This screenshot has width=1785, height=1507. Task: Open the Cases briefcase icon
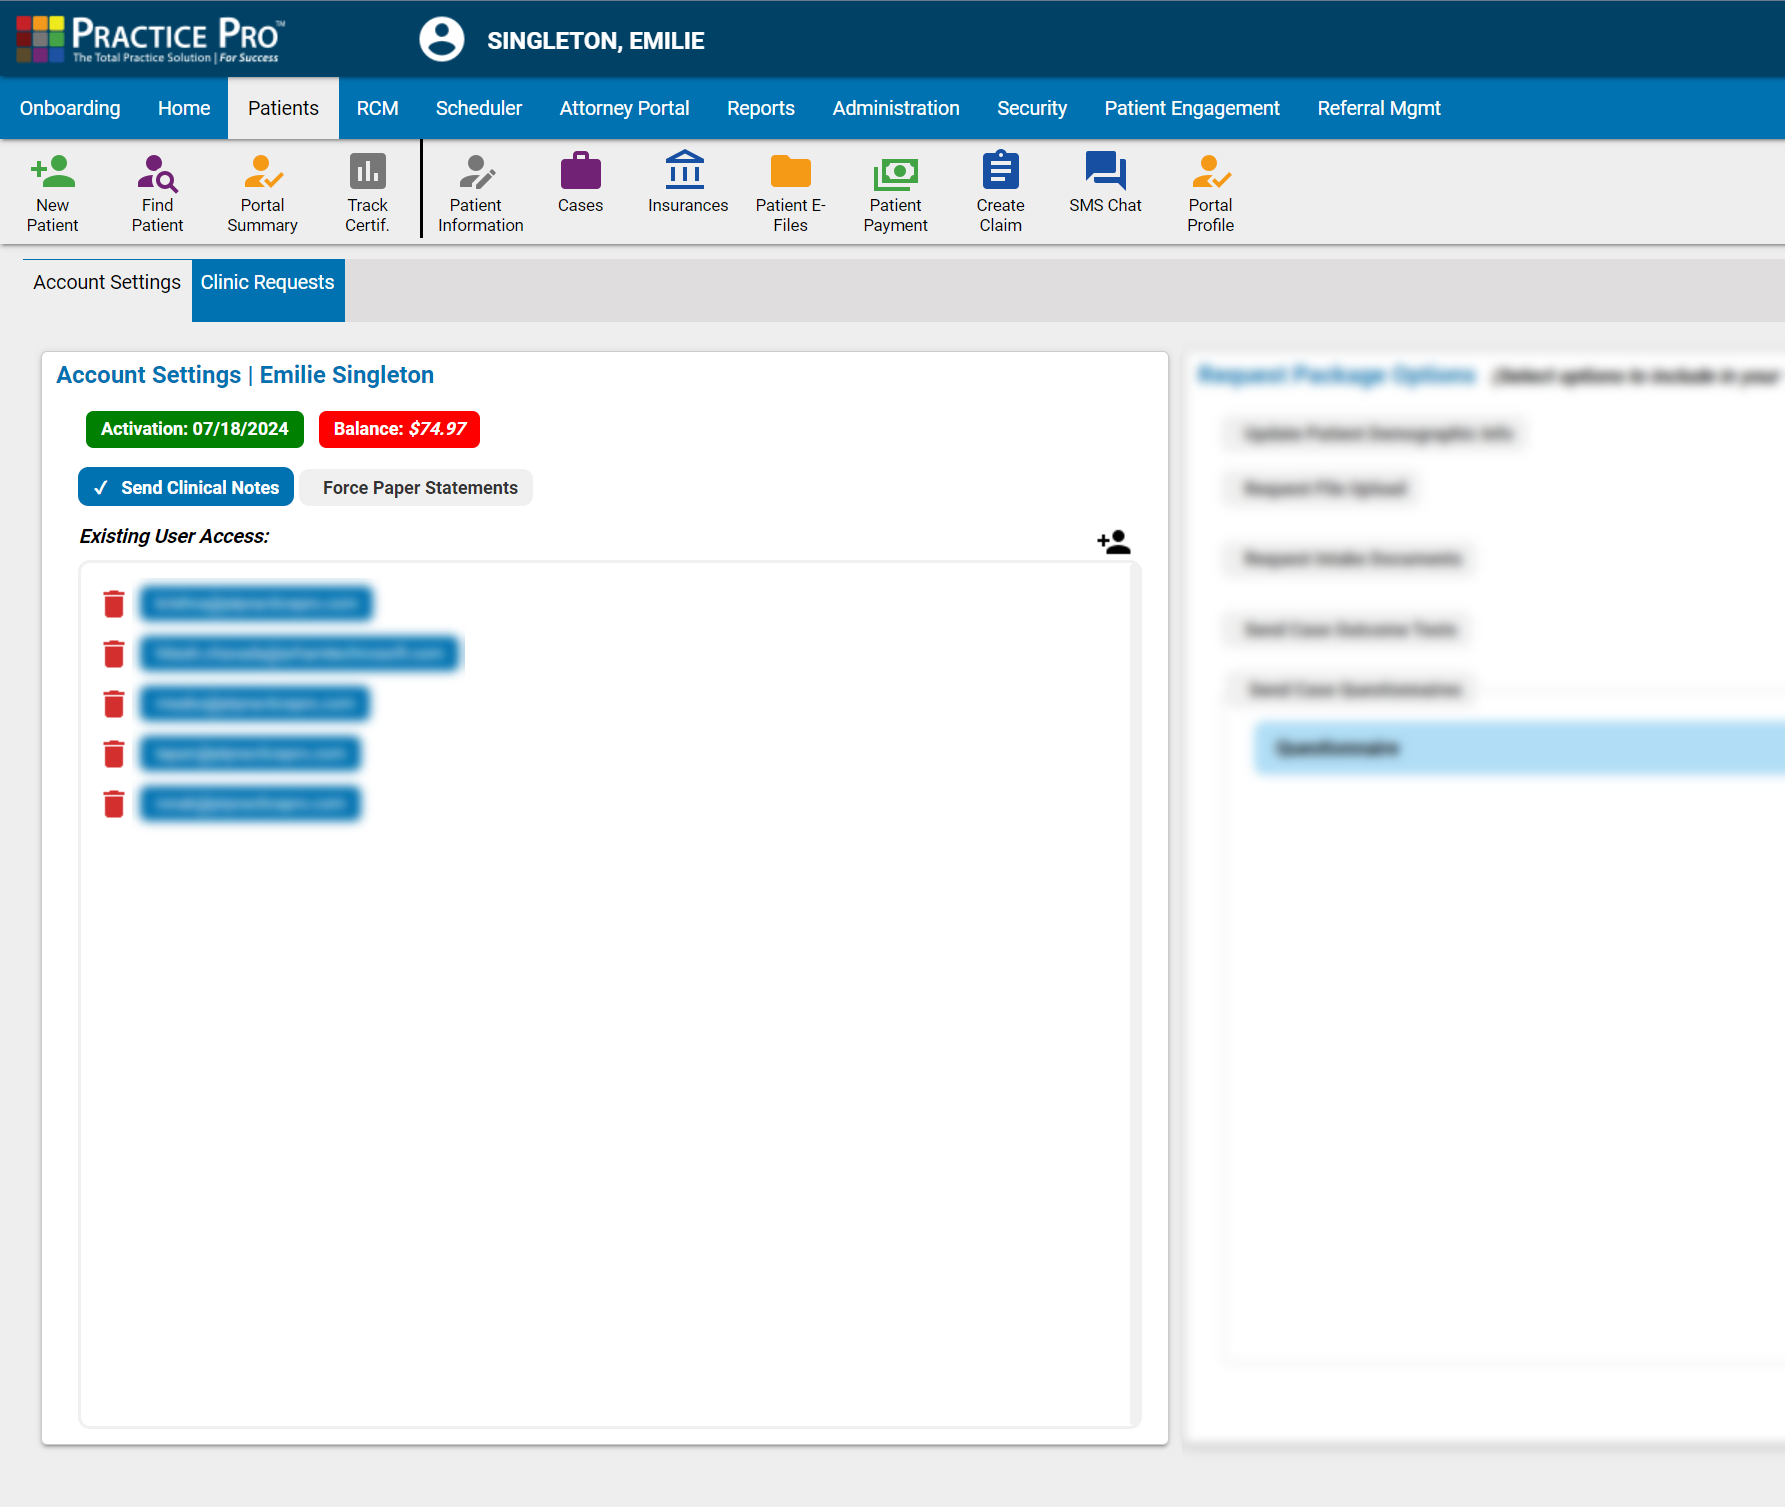[580, 173]
